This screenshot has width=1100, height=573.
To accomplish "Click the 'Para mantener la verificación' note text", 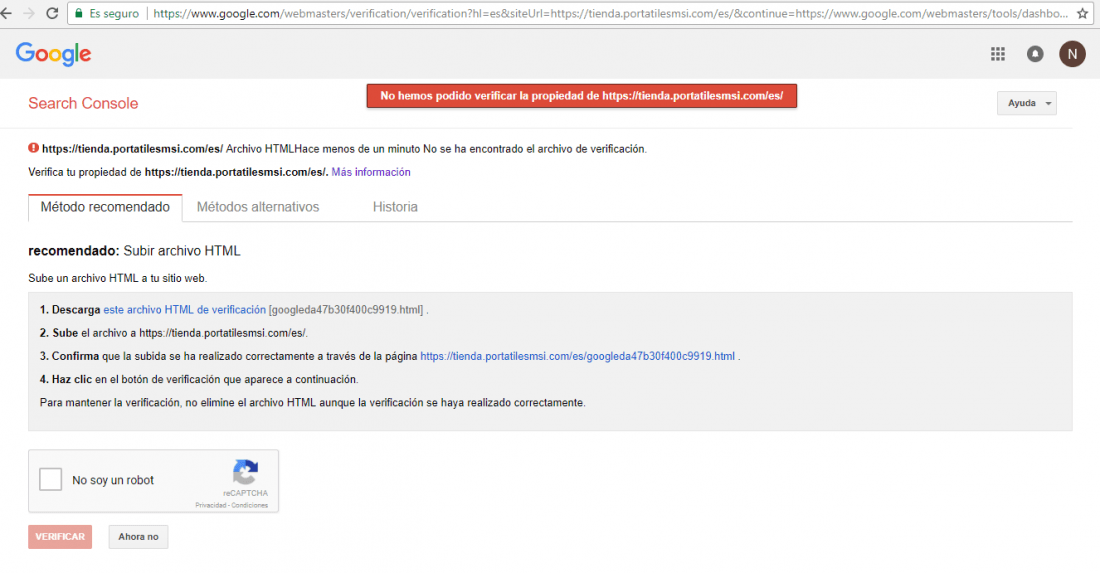I will (x=312, y=403).
